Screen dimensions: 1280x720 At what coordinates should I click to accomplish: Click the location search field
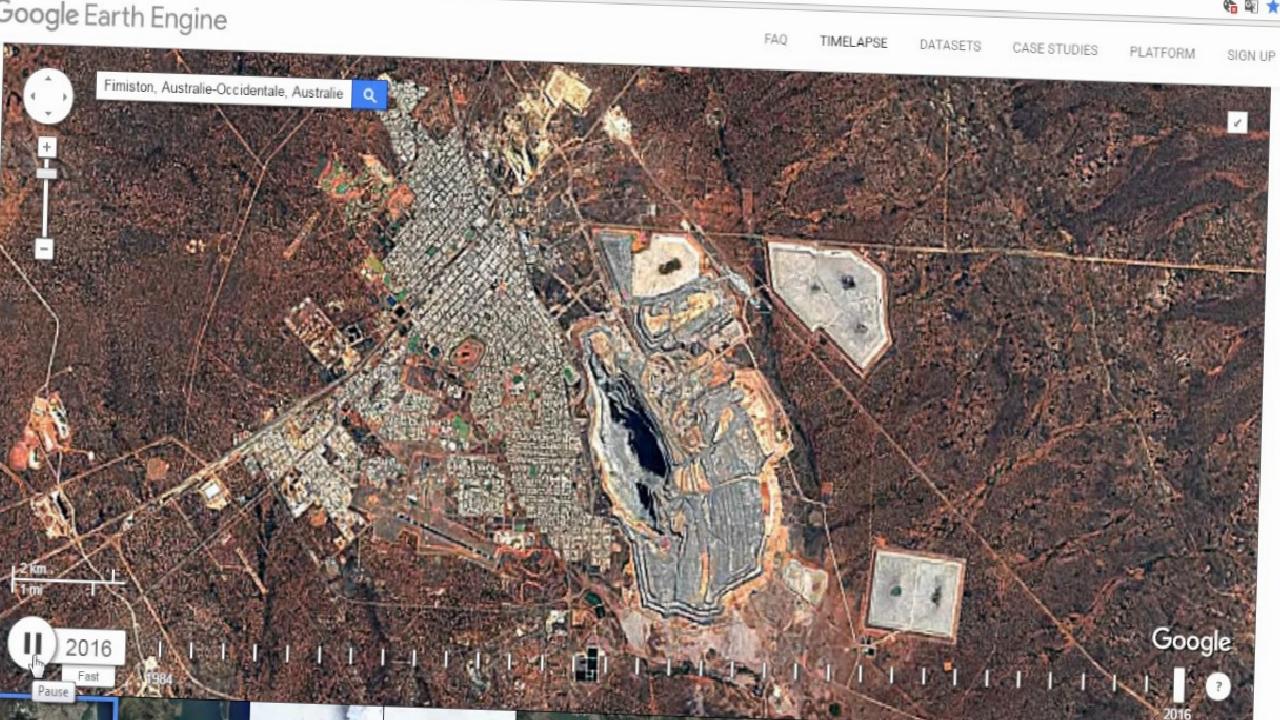[224, 91]
